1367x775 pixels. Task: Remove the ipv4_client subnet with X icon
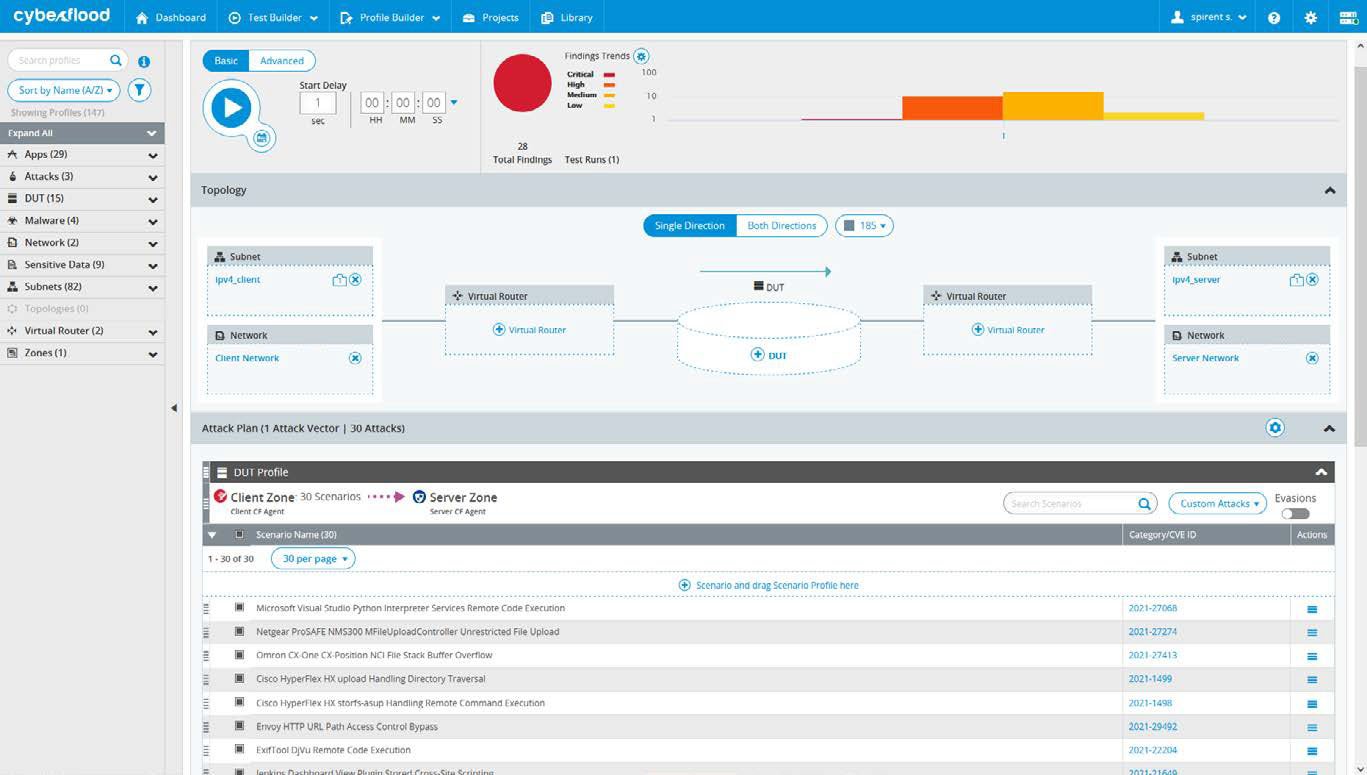point(355,280)
